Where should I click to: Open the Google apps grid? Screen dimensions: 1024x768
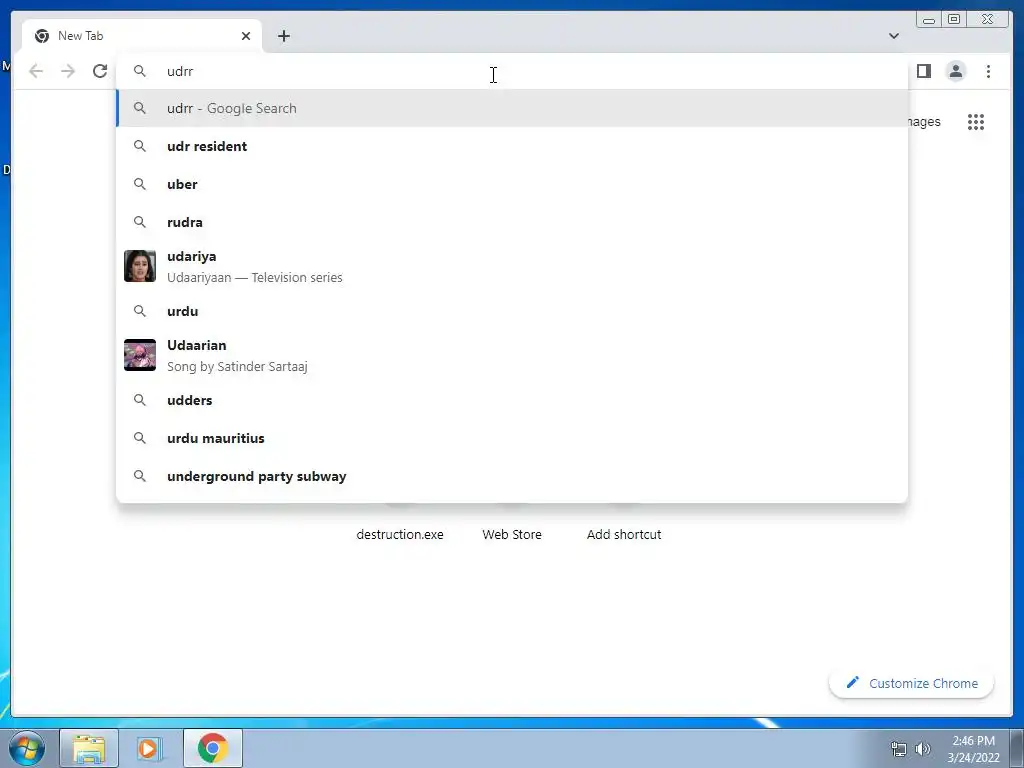(x=976, y=122)
